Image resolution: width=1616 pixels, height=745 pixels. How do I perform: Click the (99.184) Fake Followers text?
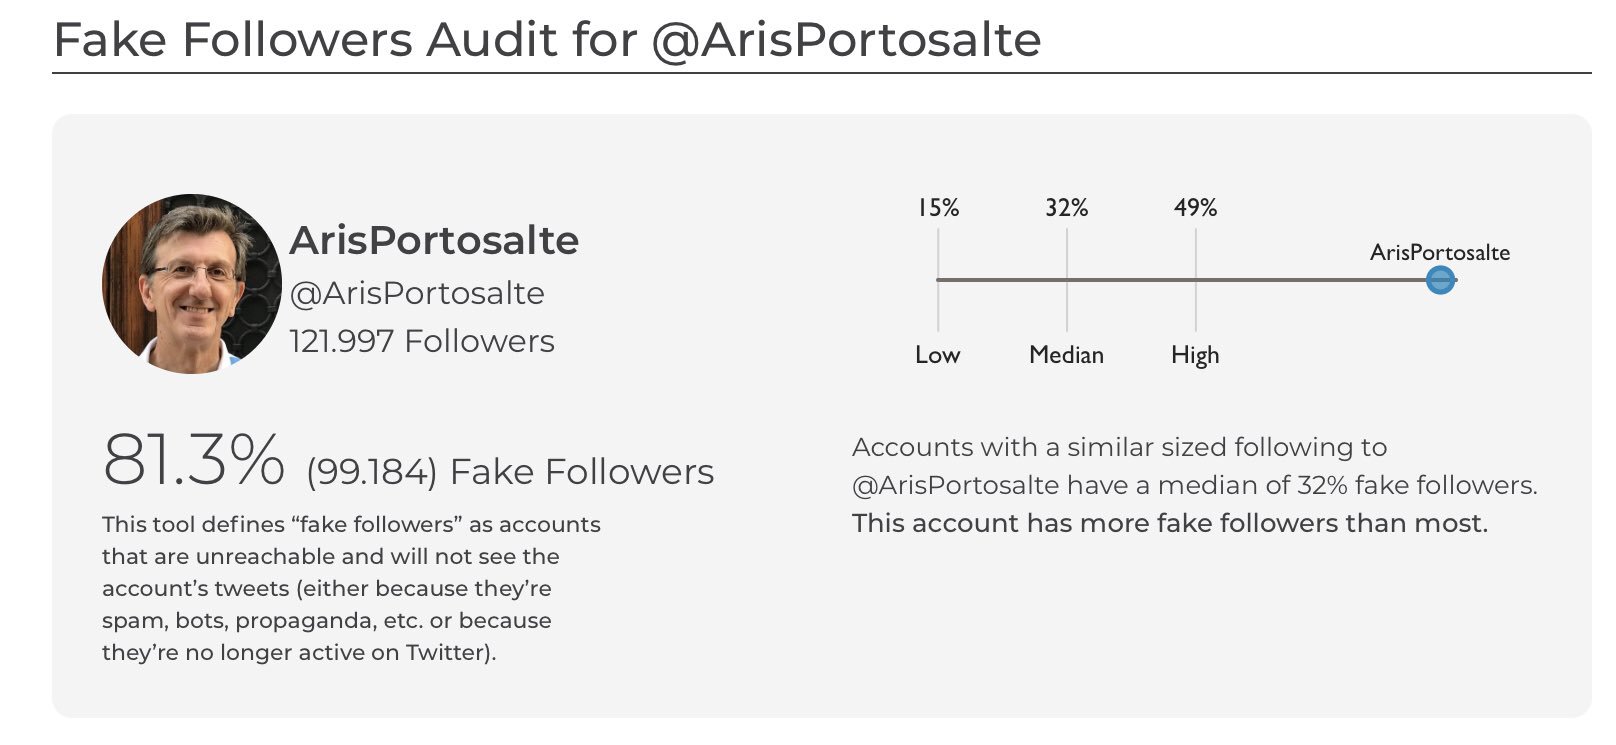(x=510, y=471)
